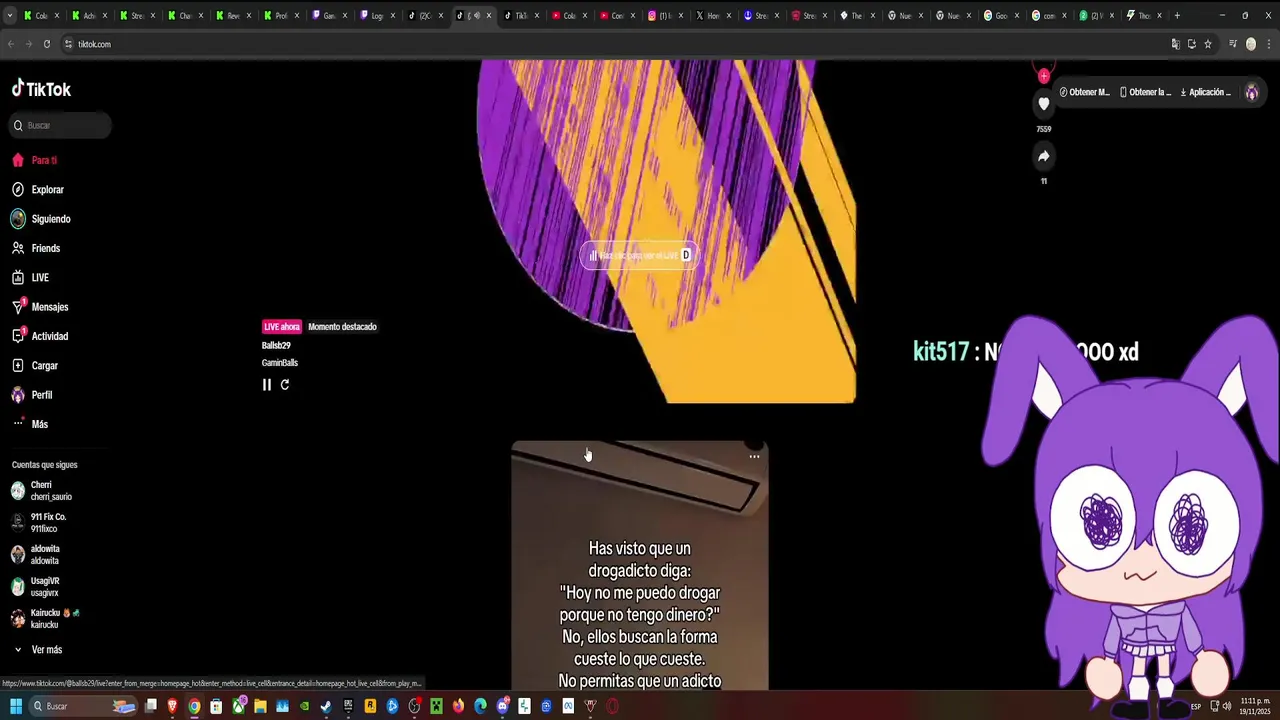
Task: Click the Momento destacado label
Action: point(342,327)
